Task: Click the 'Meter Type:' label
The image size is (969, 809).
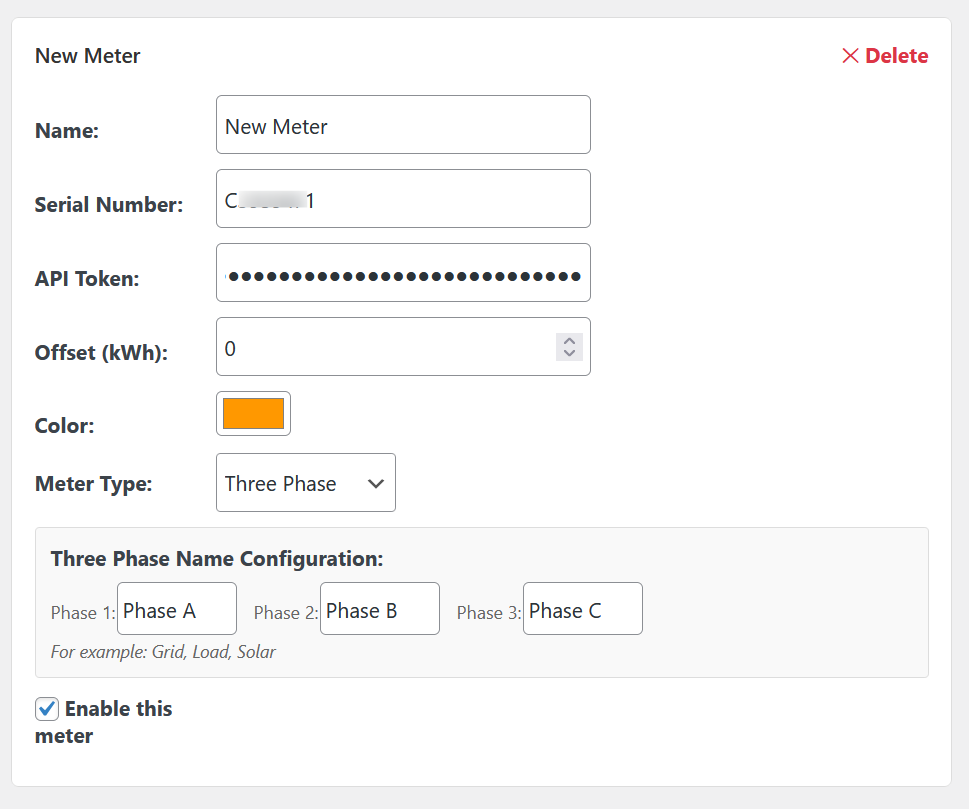Action: [93, 484]
